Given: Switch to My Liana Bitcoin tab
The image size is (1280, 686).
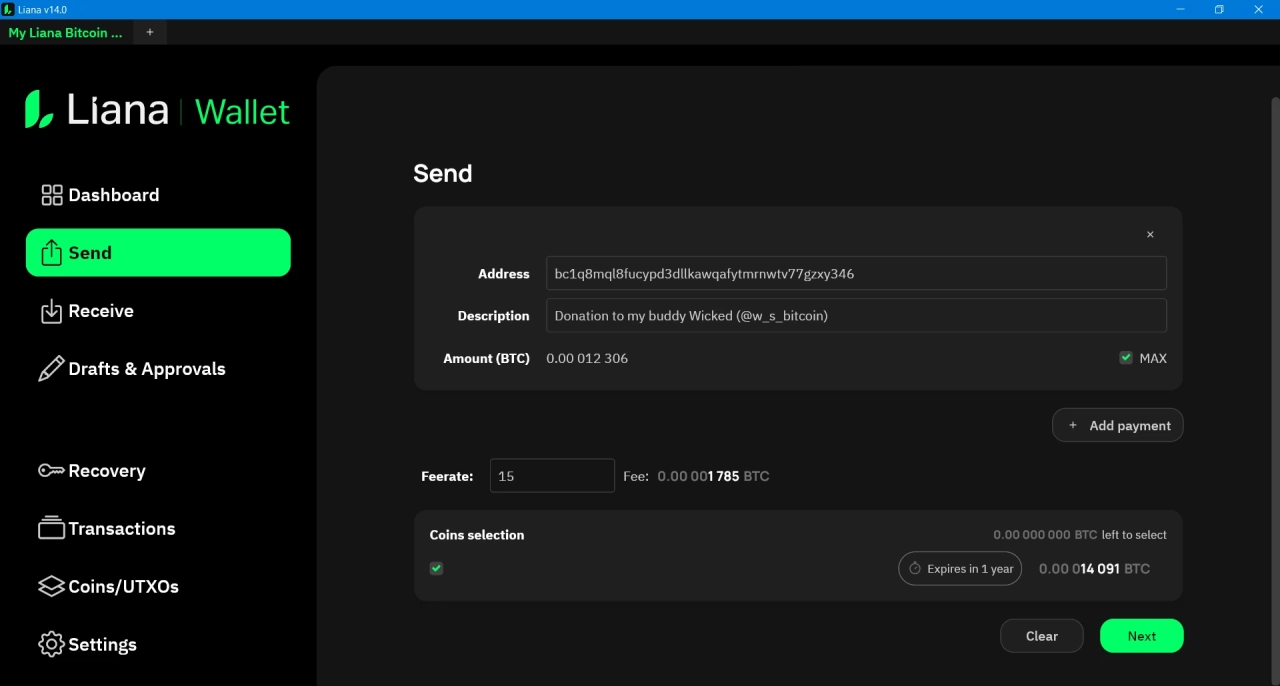Looking at the screenshot, I should [x=66, y=32].
